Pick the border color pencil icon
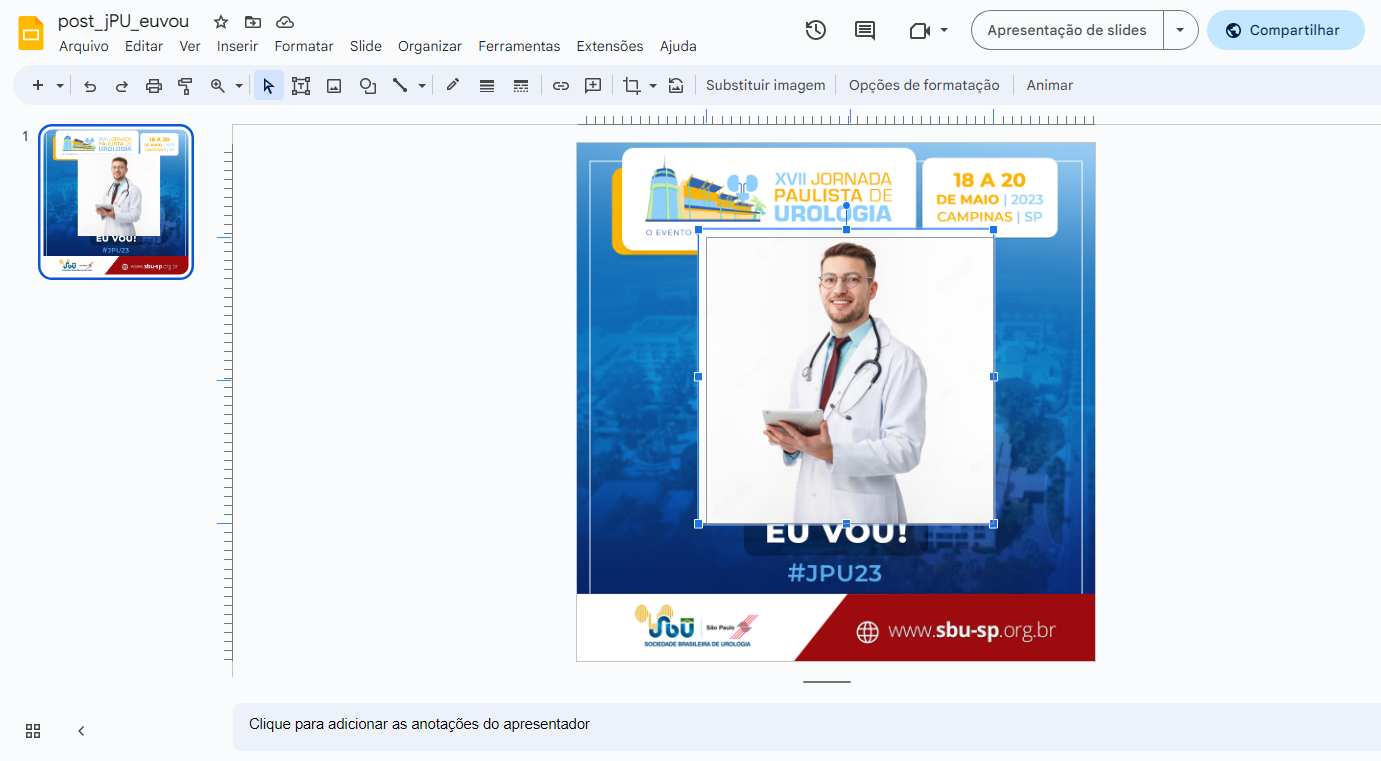The image size is (1381, 761). pyautogui.click(x=452, y=86)
